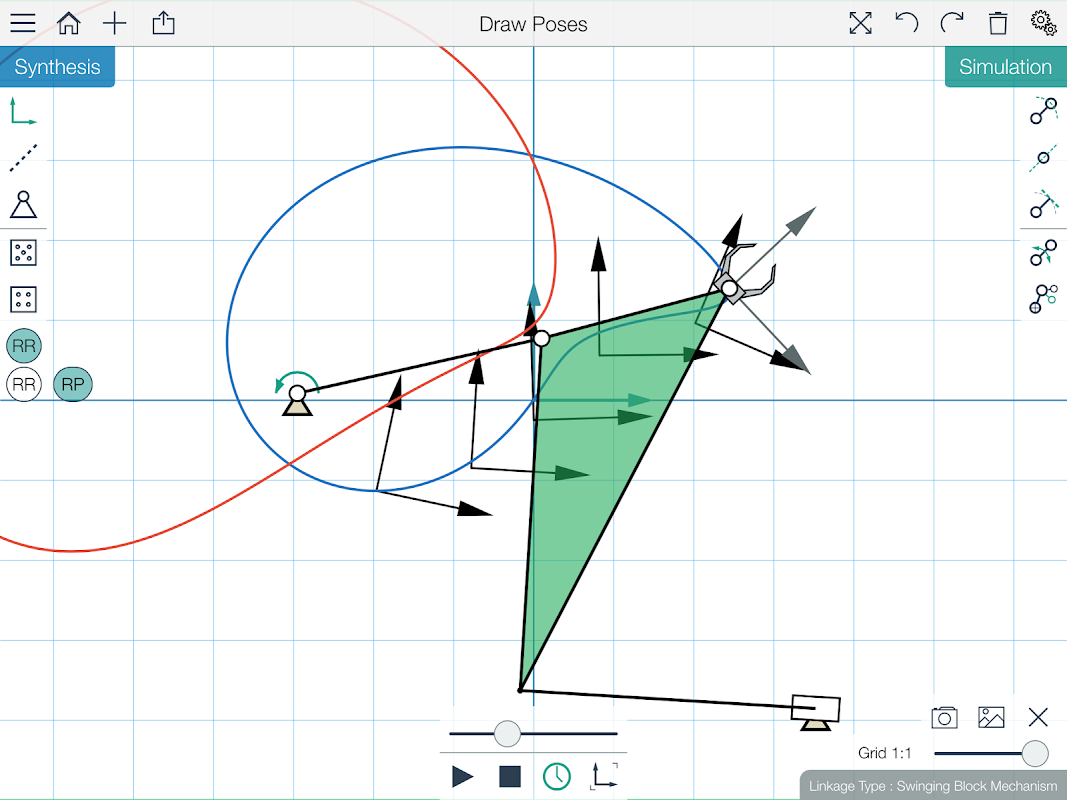Add a new design with the plus icon
The image size is (1067, 800).
pos(114,24)
